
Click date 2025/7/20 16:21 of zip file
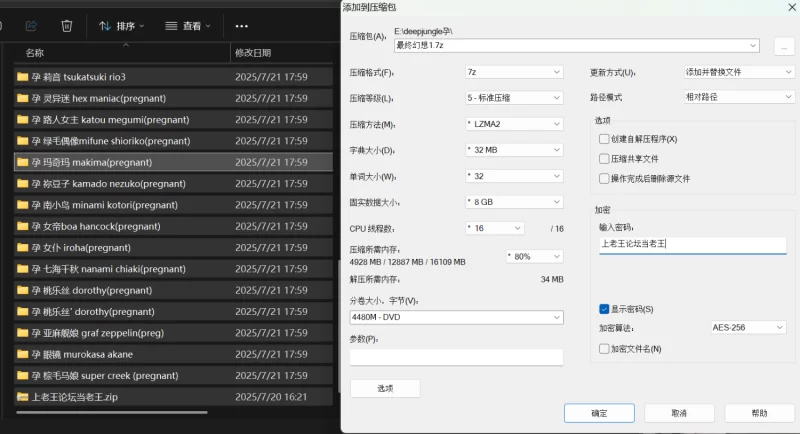[x=271, y=397]
